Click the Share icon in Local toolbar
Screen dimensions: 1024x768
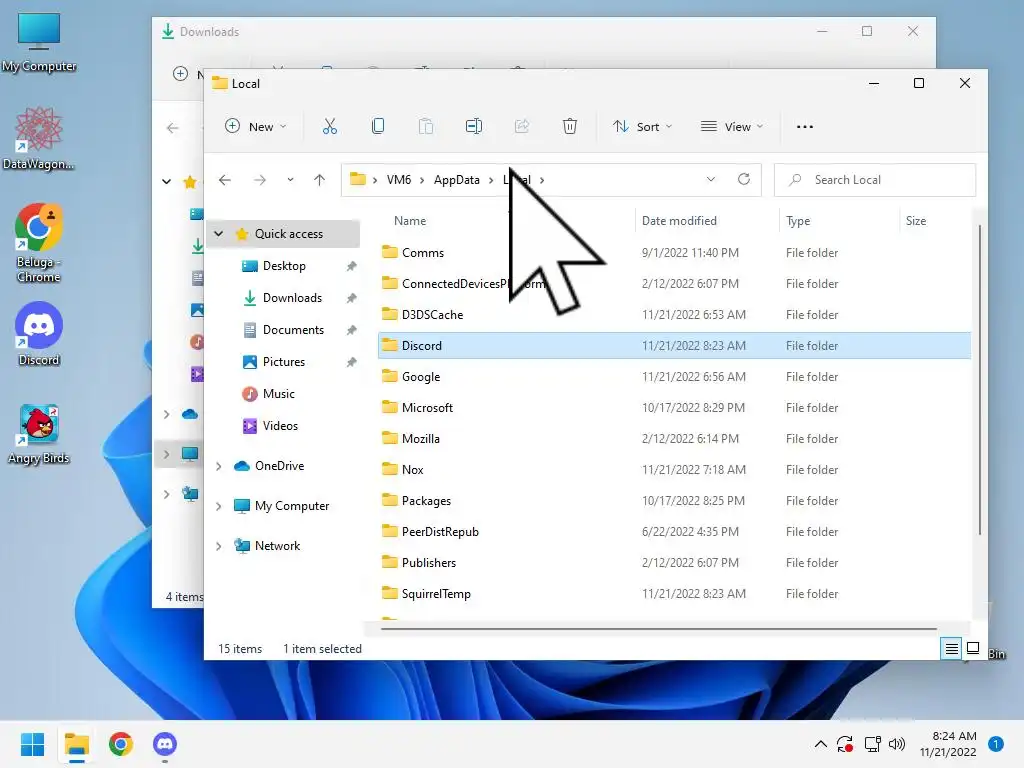[x=522, y=126]
